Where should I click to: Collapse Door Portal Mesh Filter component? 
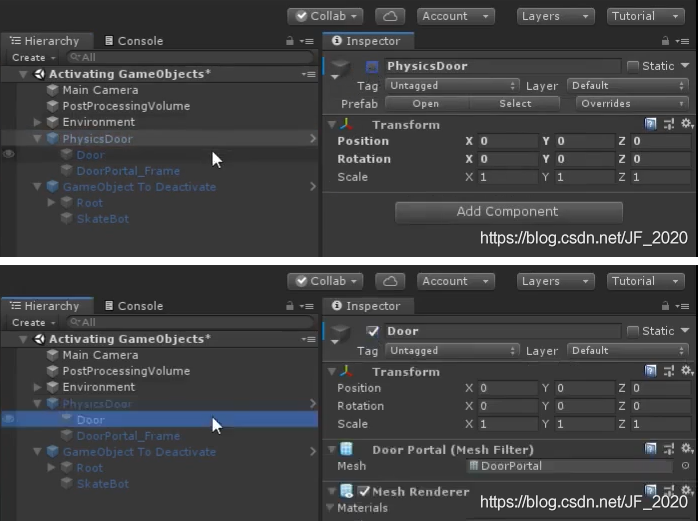332,450
